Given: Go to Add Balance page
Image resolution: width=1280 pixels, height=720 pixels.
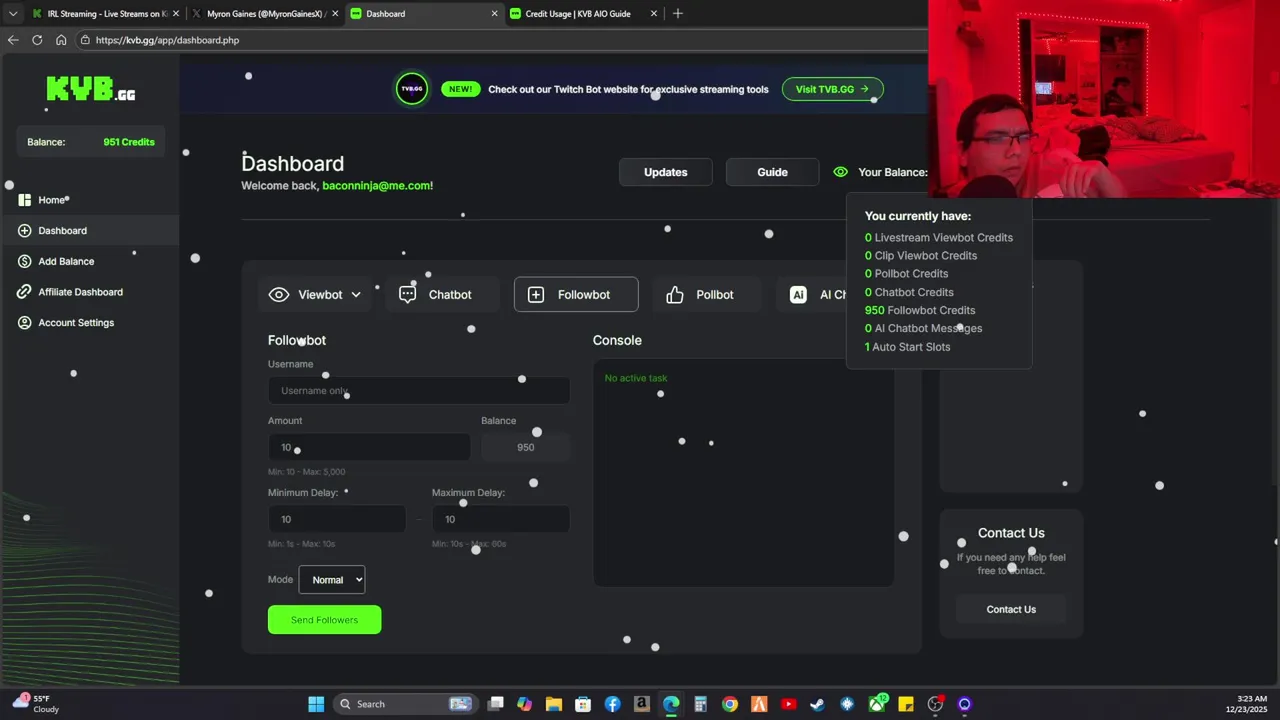Looking at the screenshot, I should coord(66,261).
